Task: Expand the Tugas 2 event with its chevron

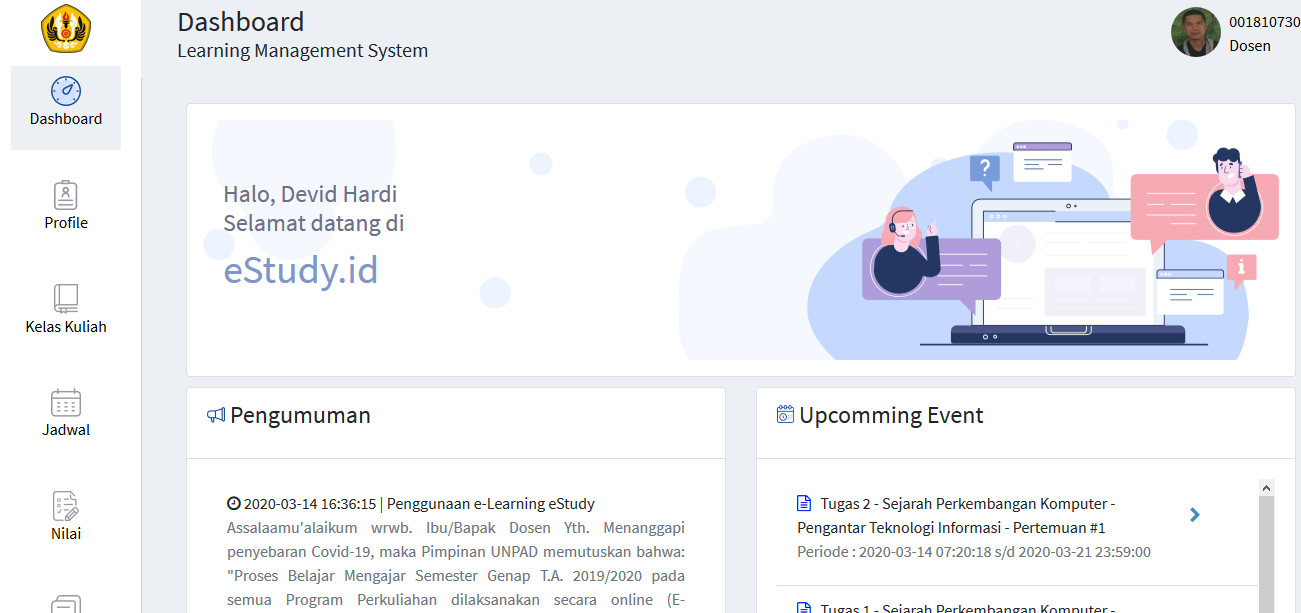Action: (1195, 515)
